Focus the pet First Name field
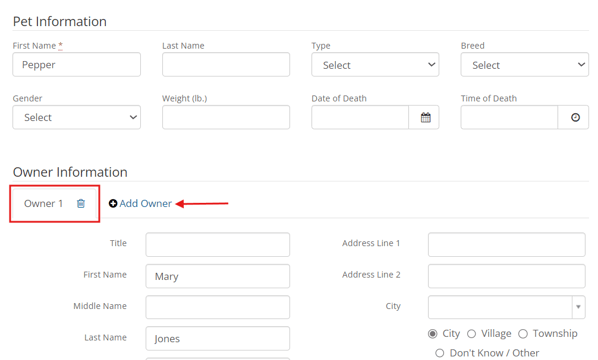Viewport: 598px width, 360px height. (x=77, y=65)
